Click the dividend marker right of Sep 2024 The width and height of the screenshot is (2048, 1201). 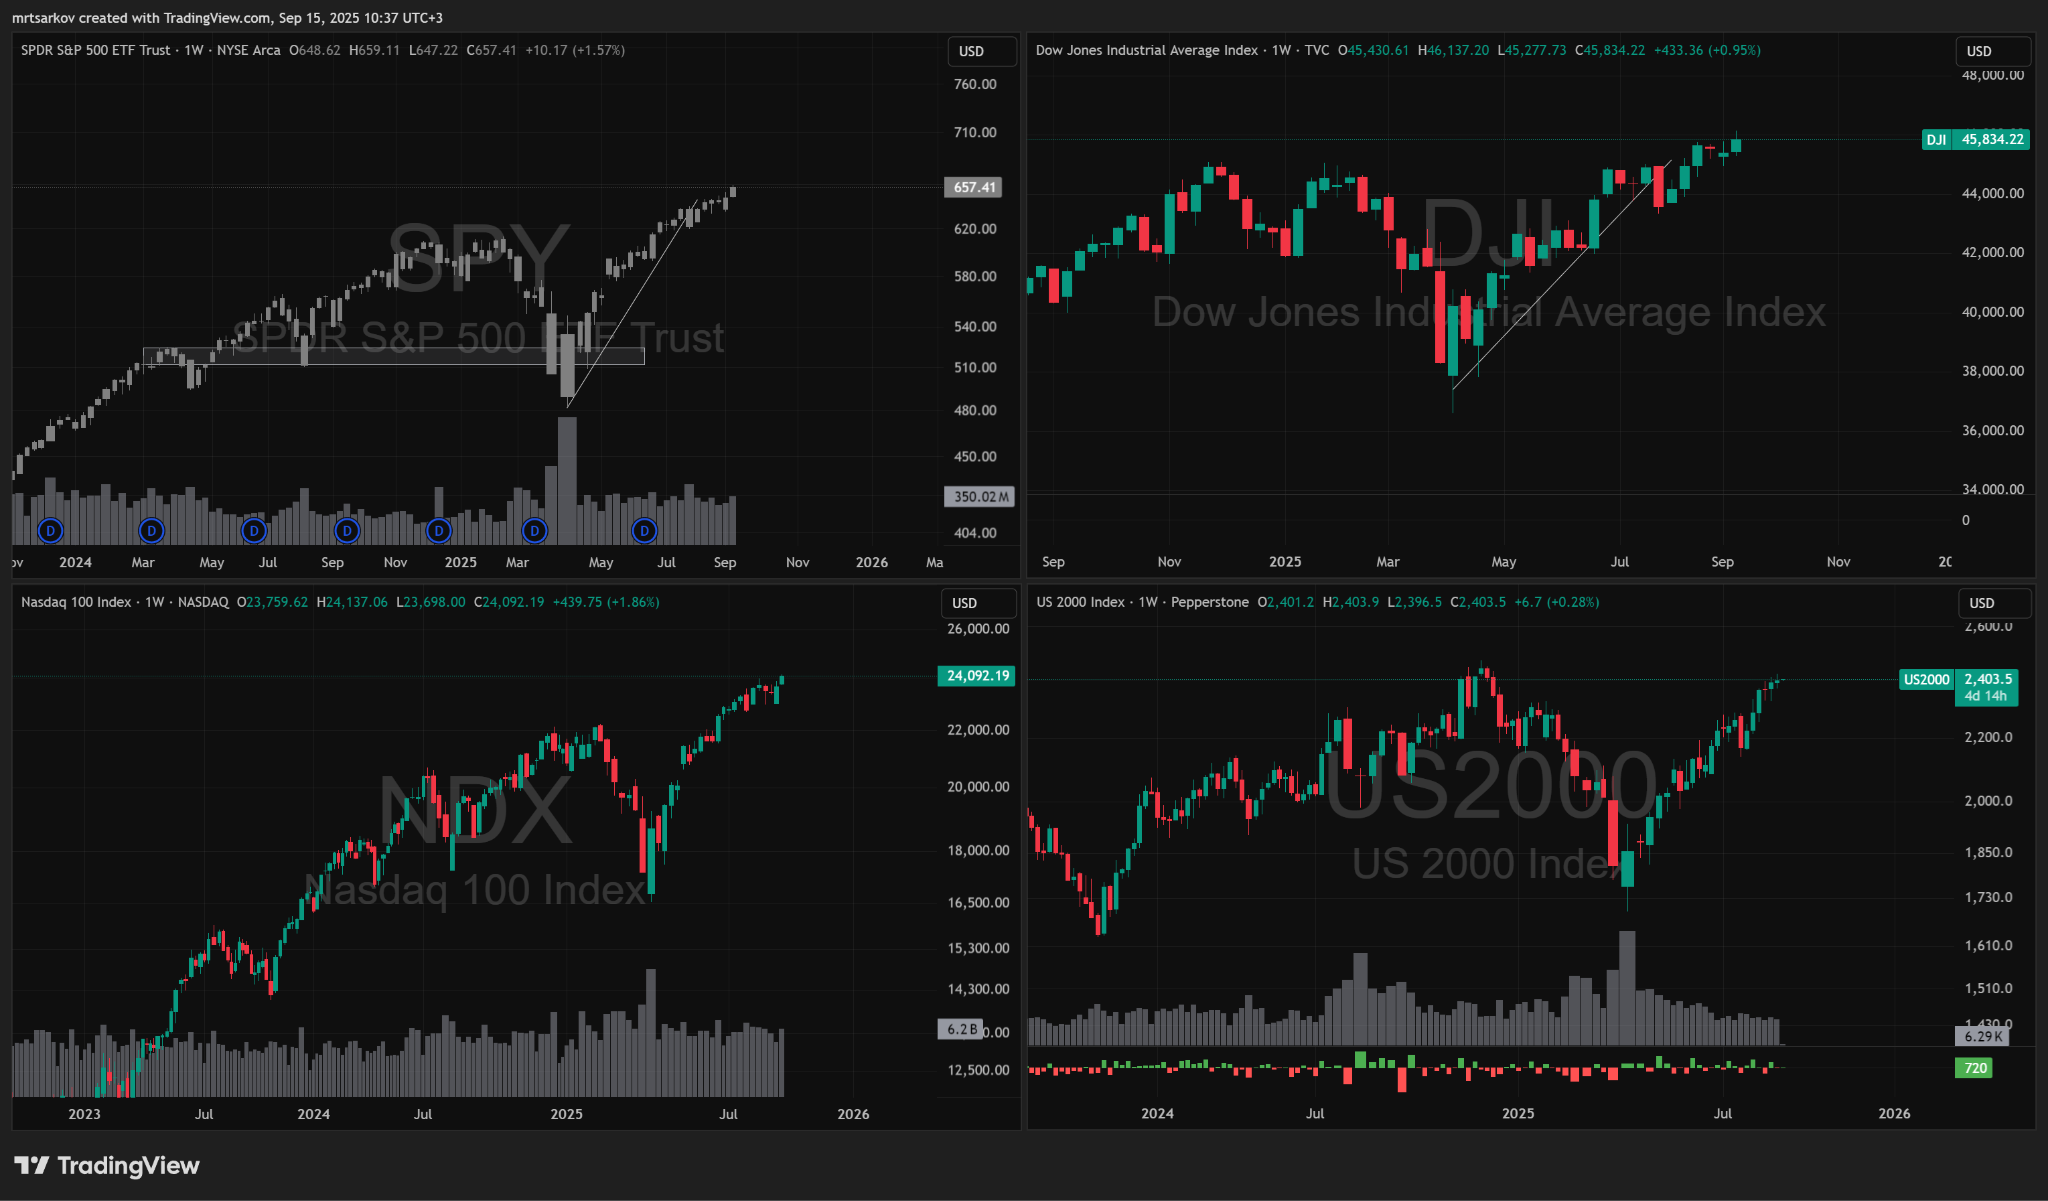347,531
